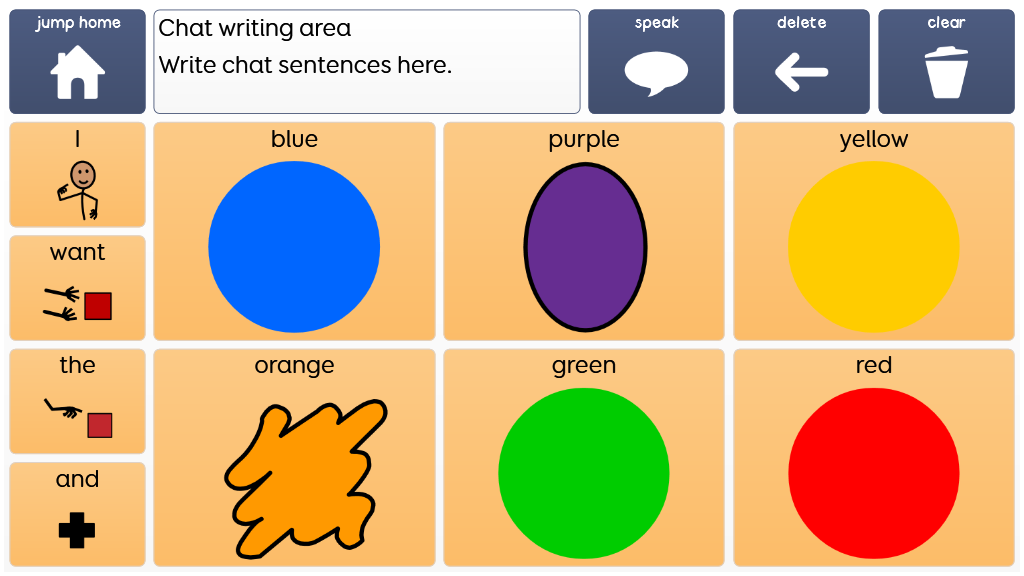Screen dimensions: 1024x576
Task: Tap the orange scribble color cell
Action: pos(295,458)
